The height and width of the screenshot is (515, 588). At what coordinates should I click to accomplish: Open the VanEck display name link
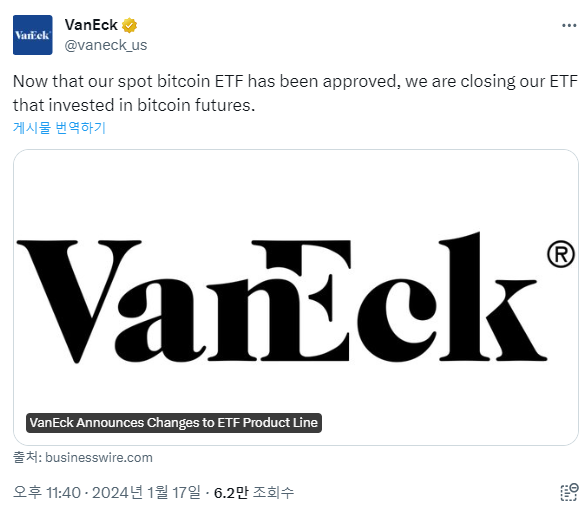91,25
